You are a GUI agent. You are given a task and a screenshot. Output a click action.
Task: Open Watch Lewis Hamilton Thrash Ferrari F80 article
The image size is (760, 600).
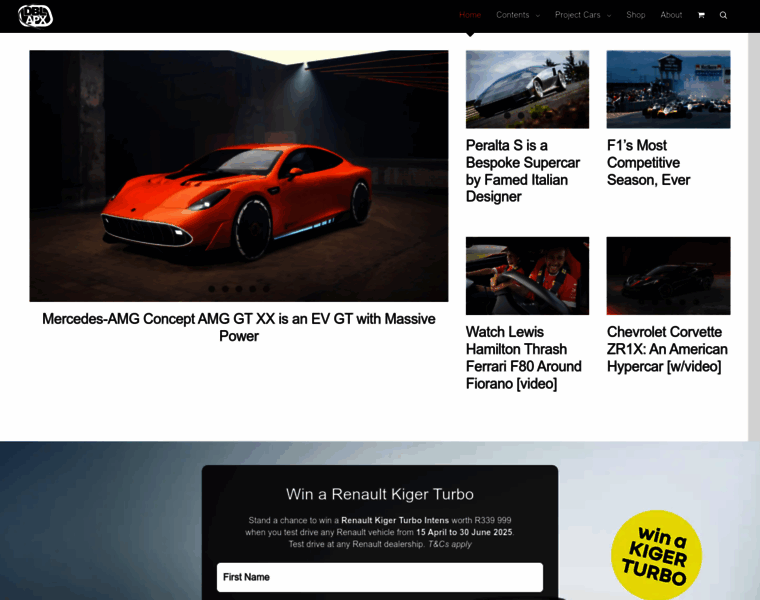523,358
